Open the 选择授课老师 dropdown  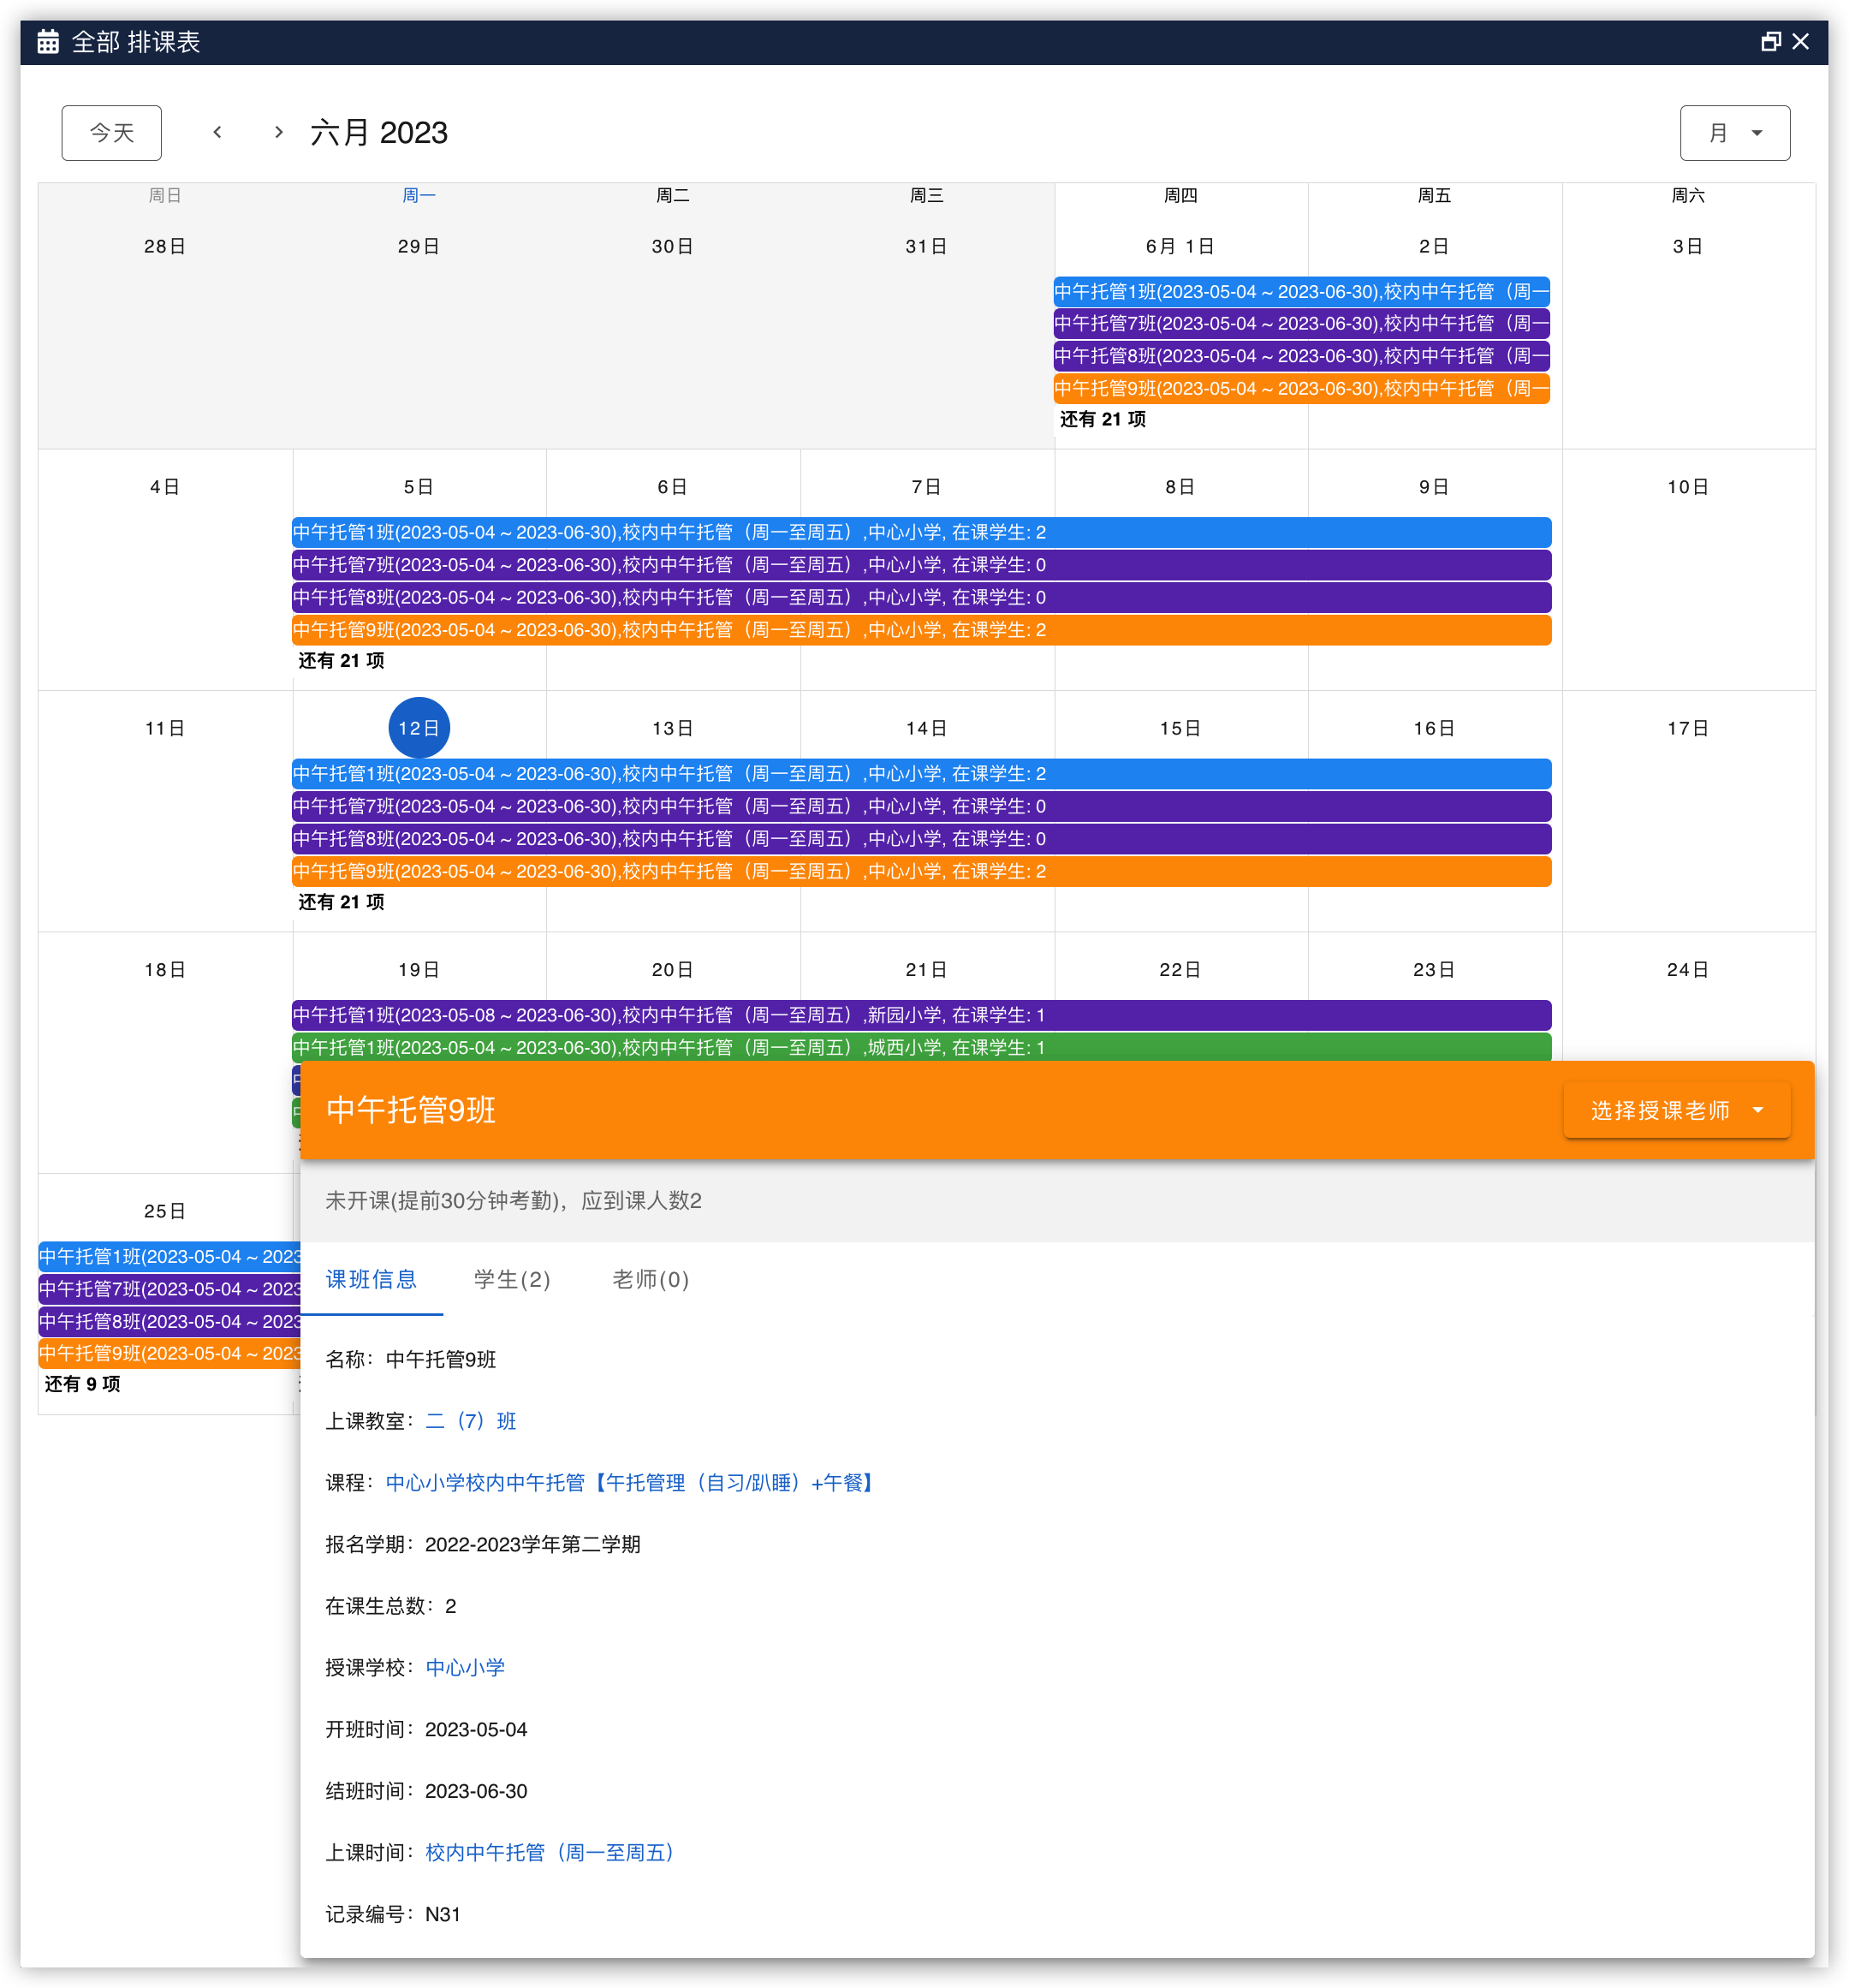[1676, 1110]
